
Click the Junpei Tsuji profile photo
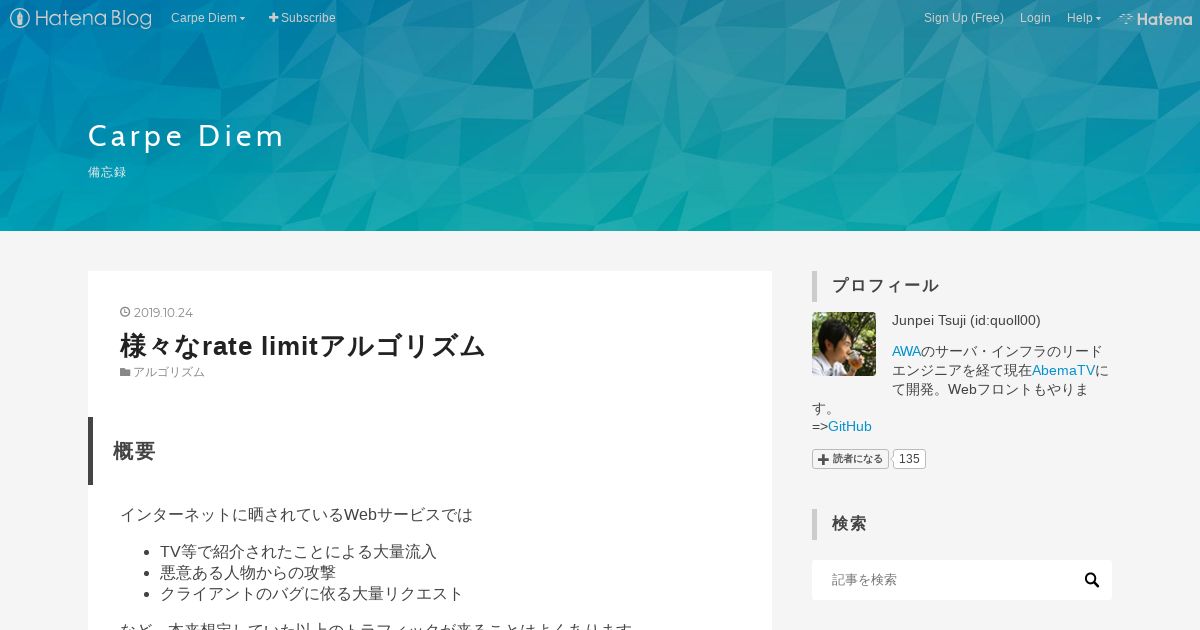pos(844,344)
